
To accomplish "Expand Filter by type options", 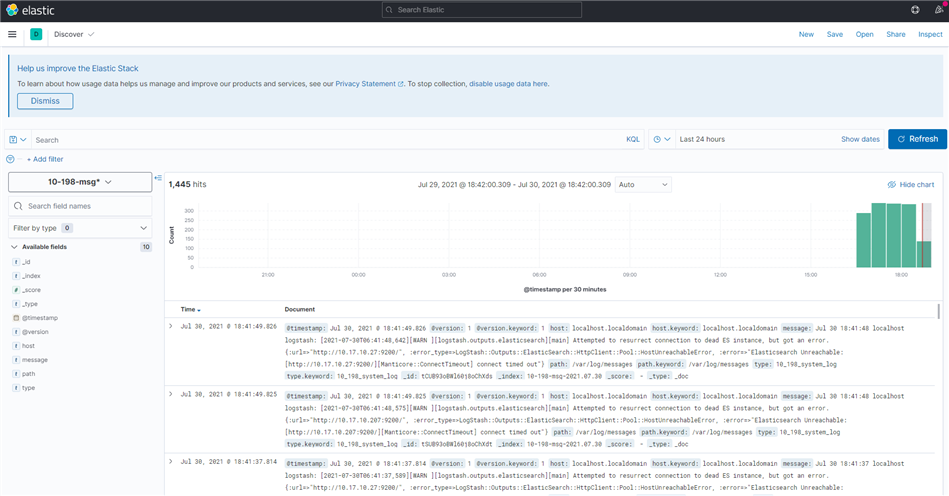I will tap(80, 228).
